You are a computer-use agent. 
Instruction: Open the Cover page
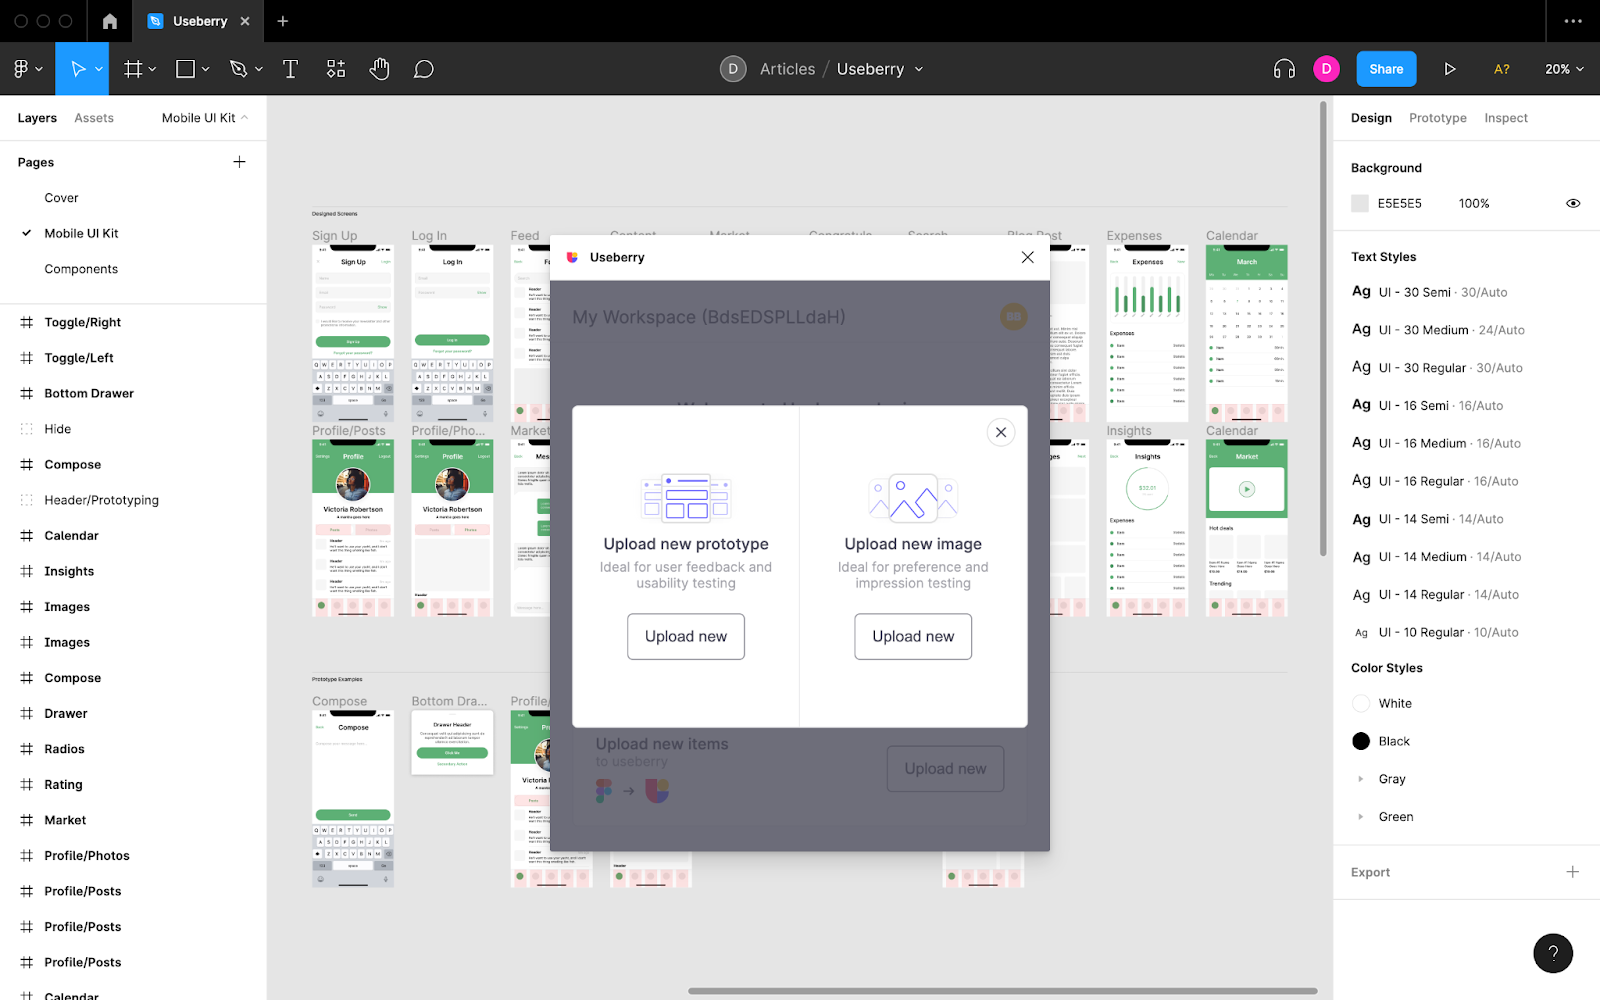click(x=61, y=198)
